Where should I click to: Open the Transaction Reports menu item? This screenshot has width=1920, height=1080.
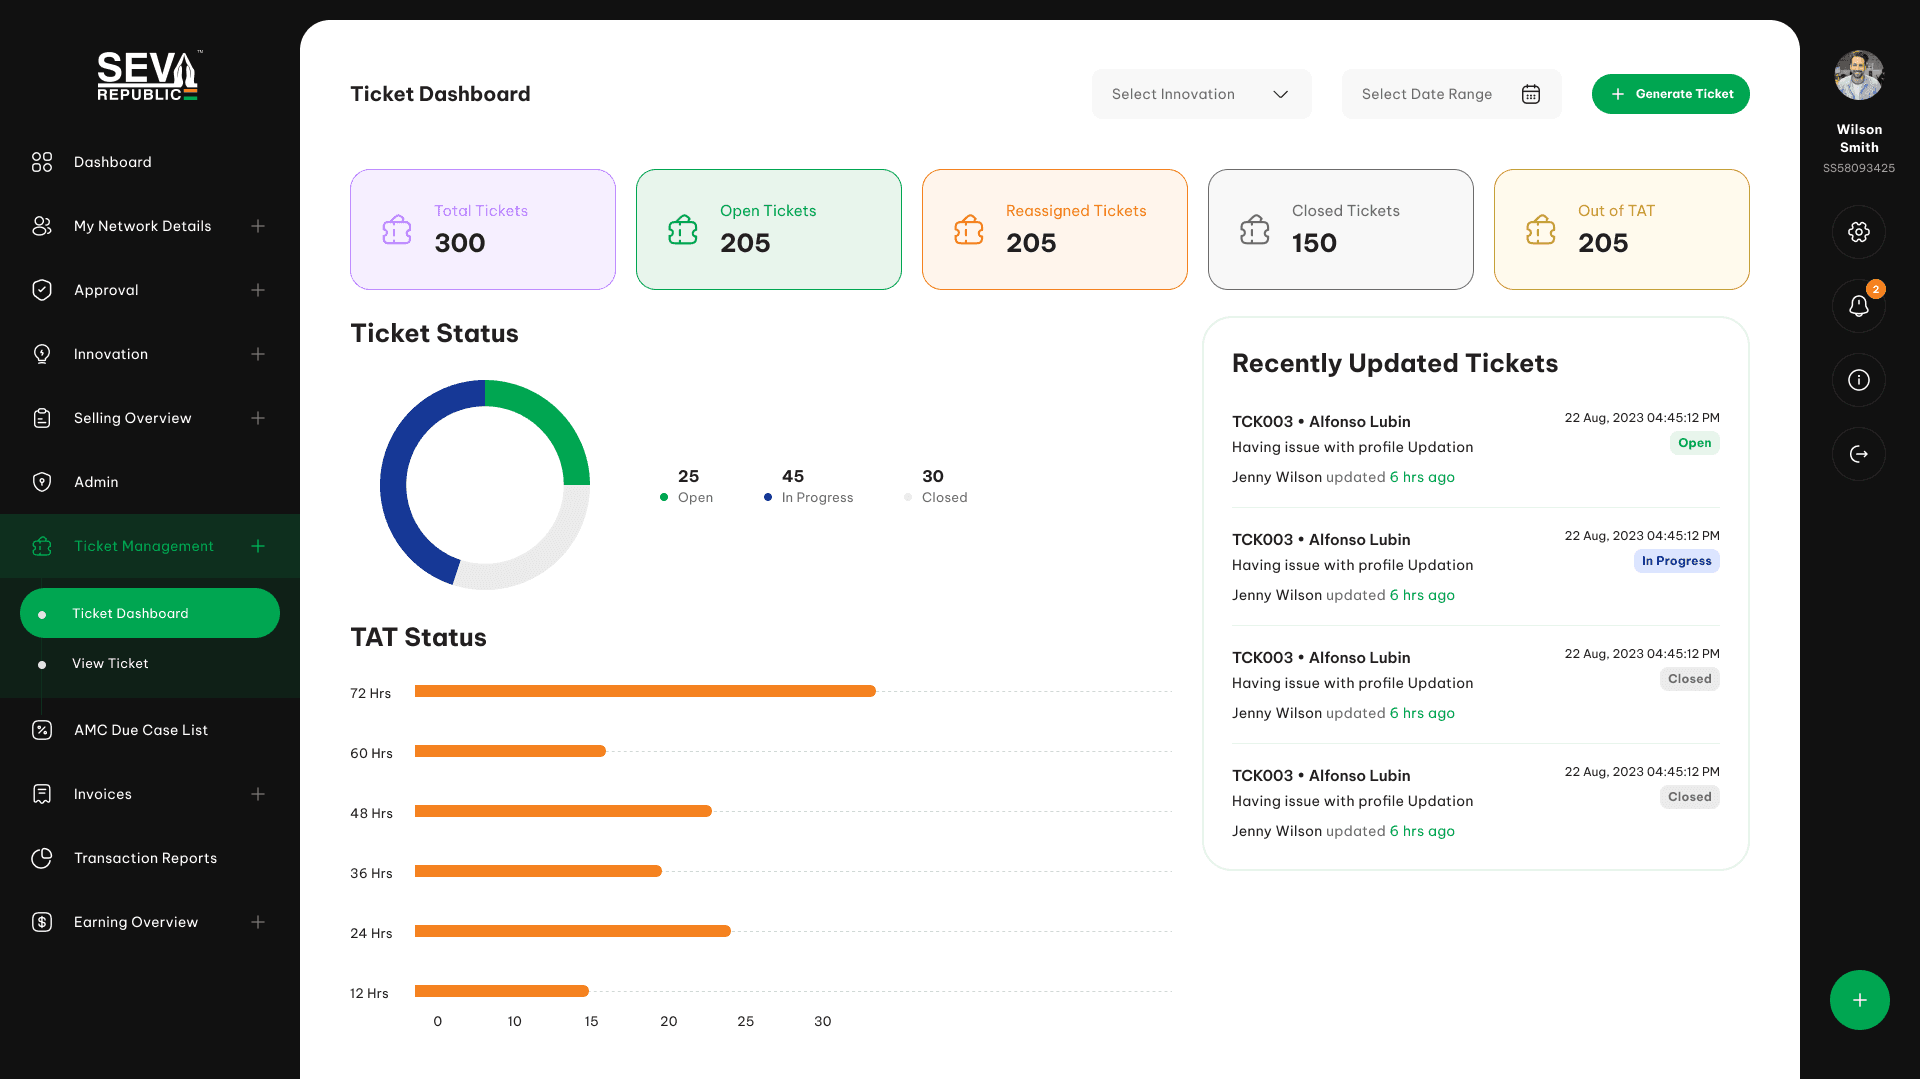(x=150, y=858)
